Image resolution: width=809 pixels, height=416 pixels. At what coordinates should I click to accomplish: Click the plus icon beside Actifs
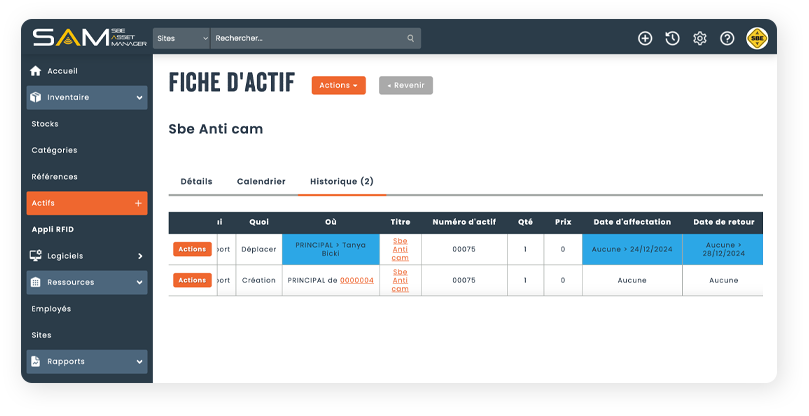138,203
